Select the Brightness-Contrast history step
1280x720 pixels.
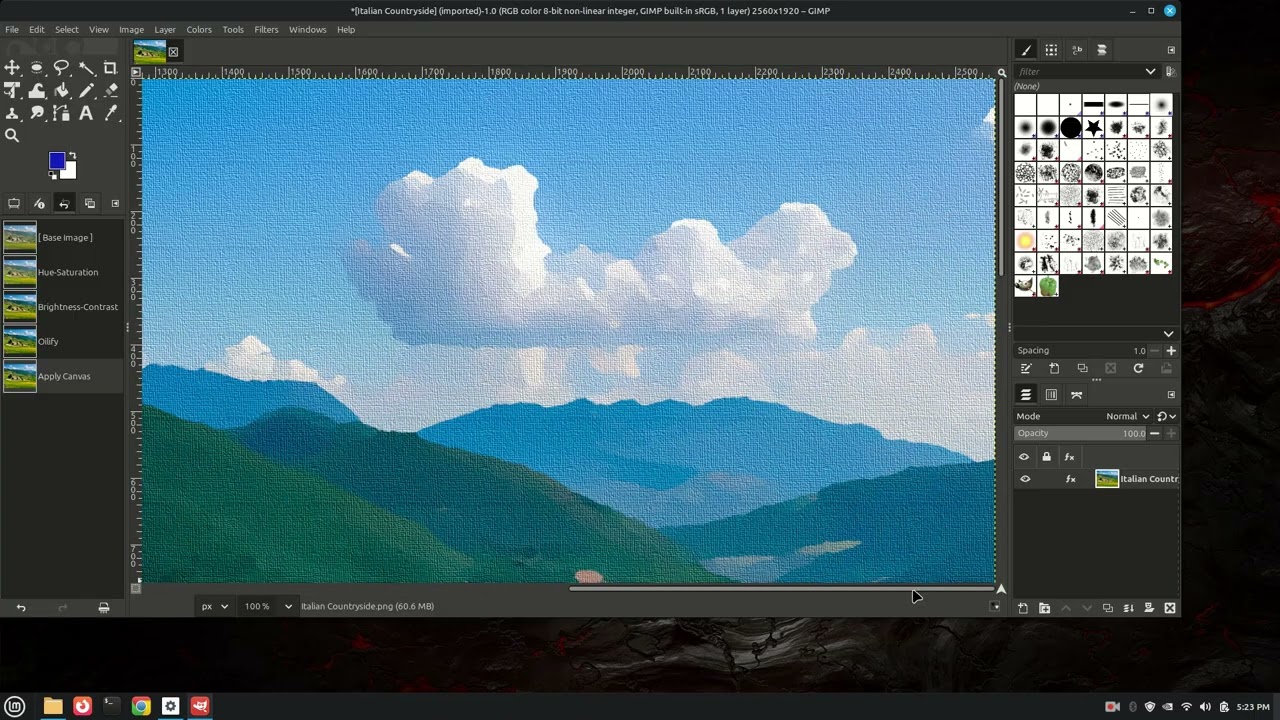(x=62, y=307)
